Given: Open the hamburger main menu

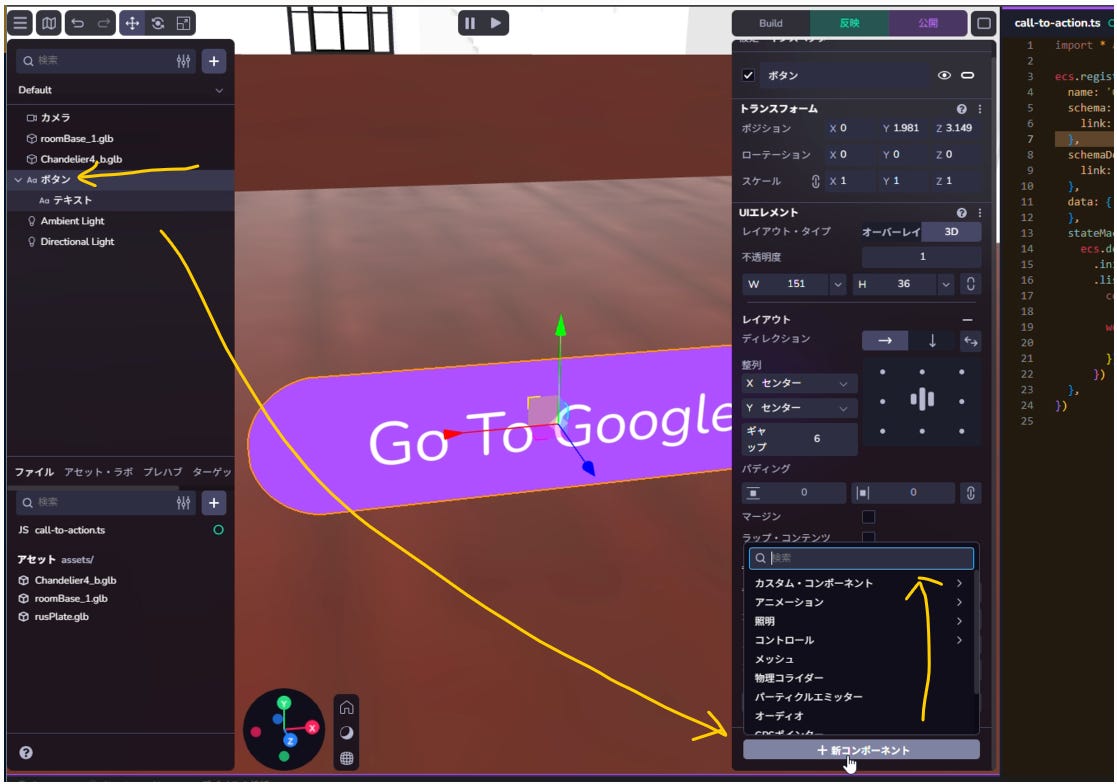Looking at the screenshot, I should click(21, 23).
